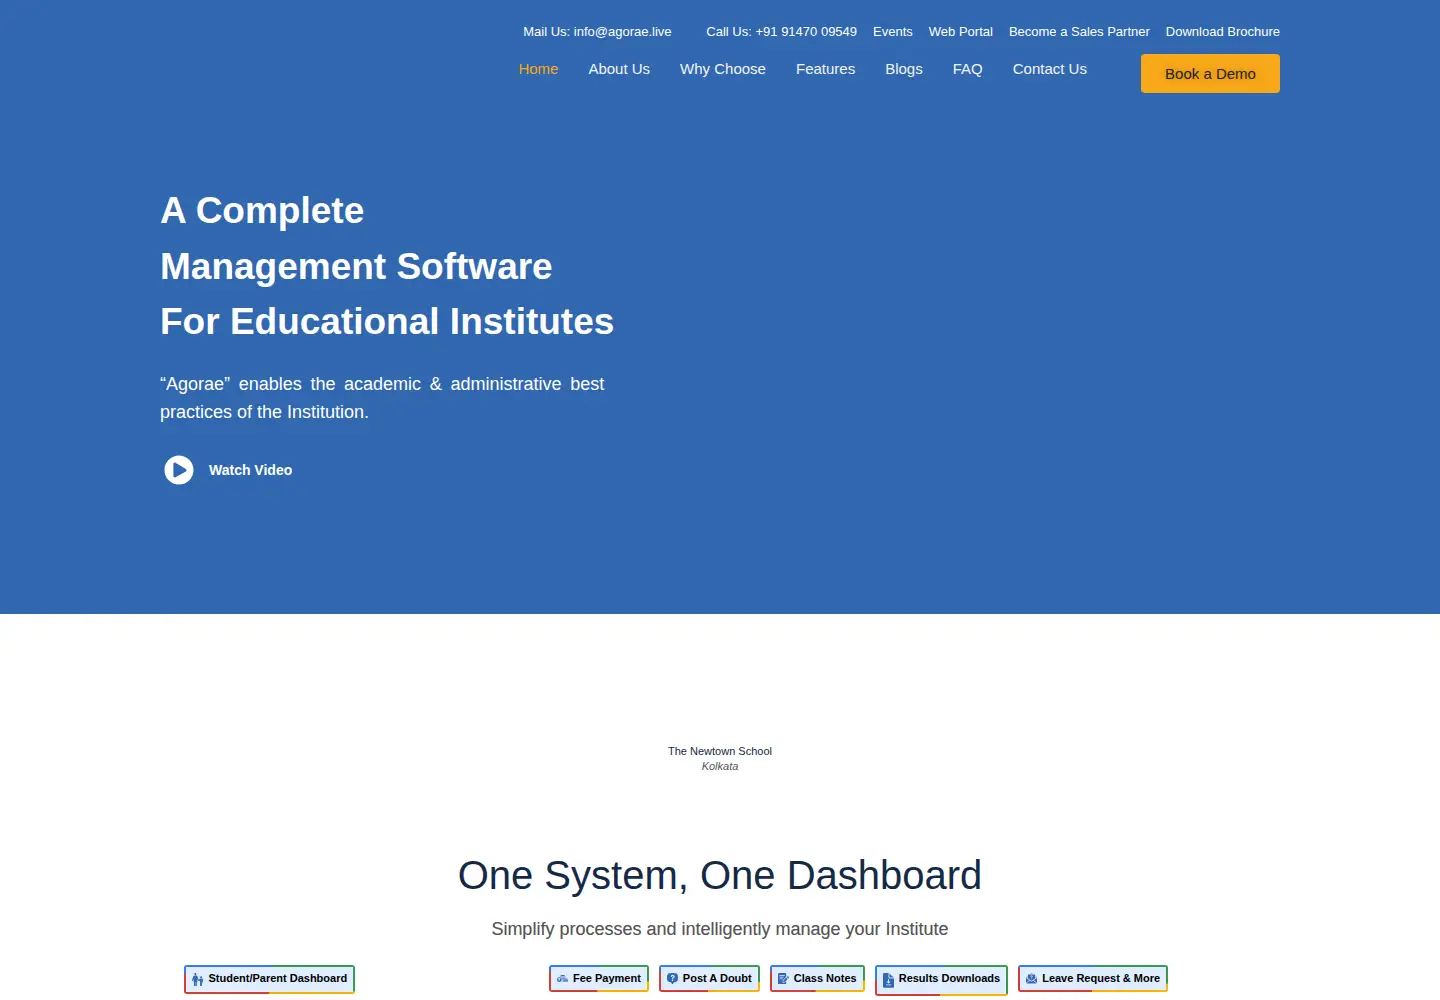Image resolution: width=1440 pixels, height=1000 pixels.
Task: Open the Web Portal link
Action: 961,32
